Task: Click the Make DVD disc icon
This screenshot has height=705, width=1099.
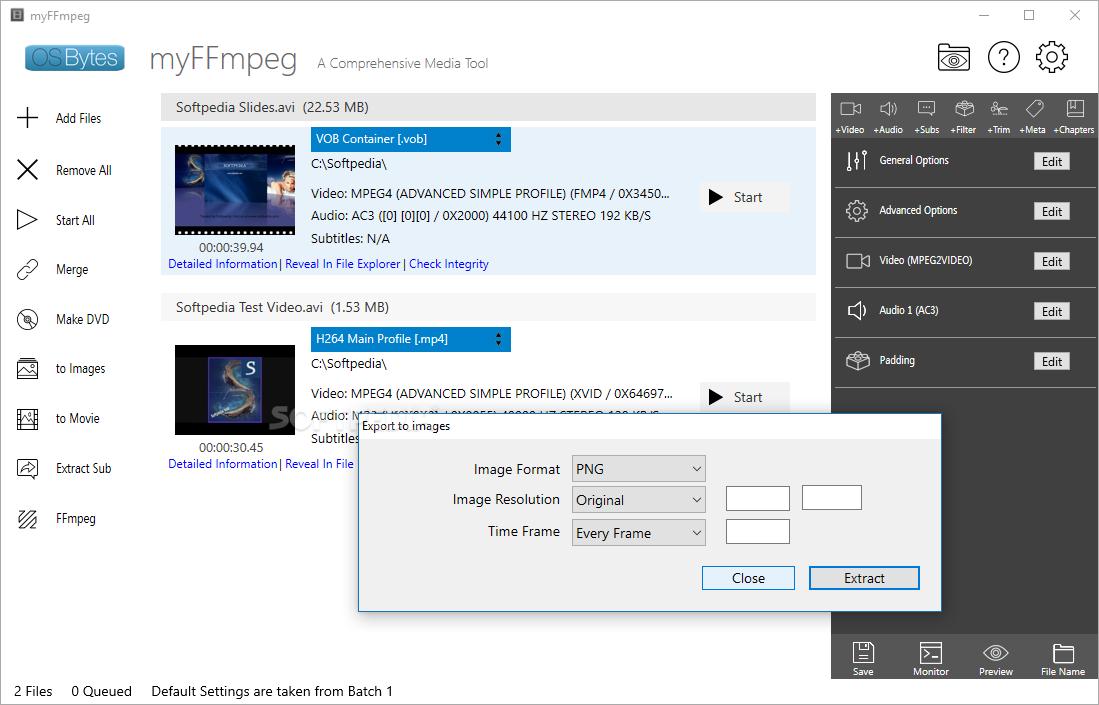Action: pos(27,320)
